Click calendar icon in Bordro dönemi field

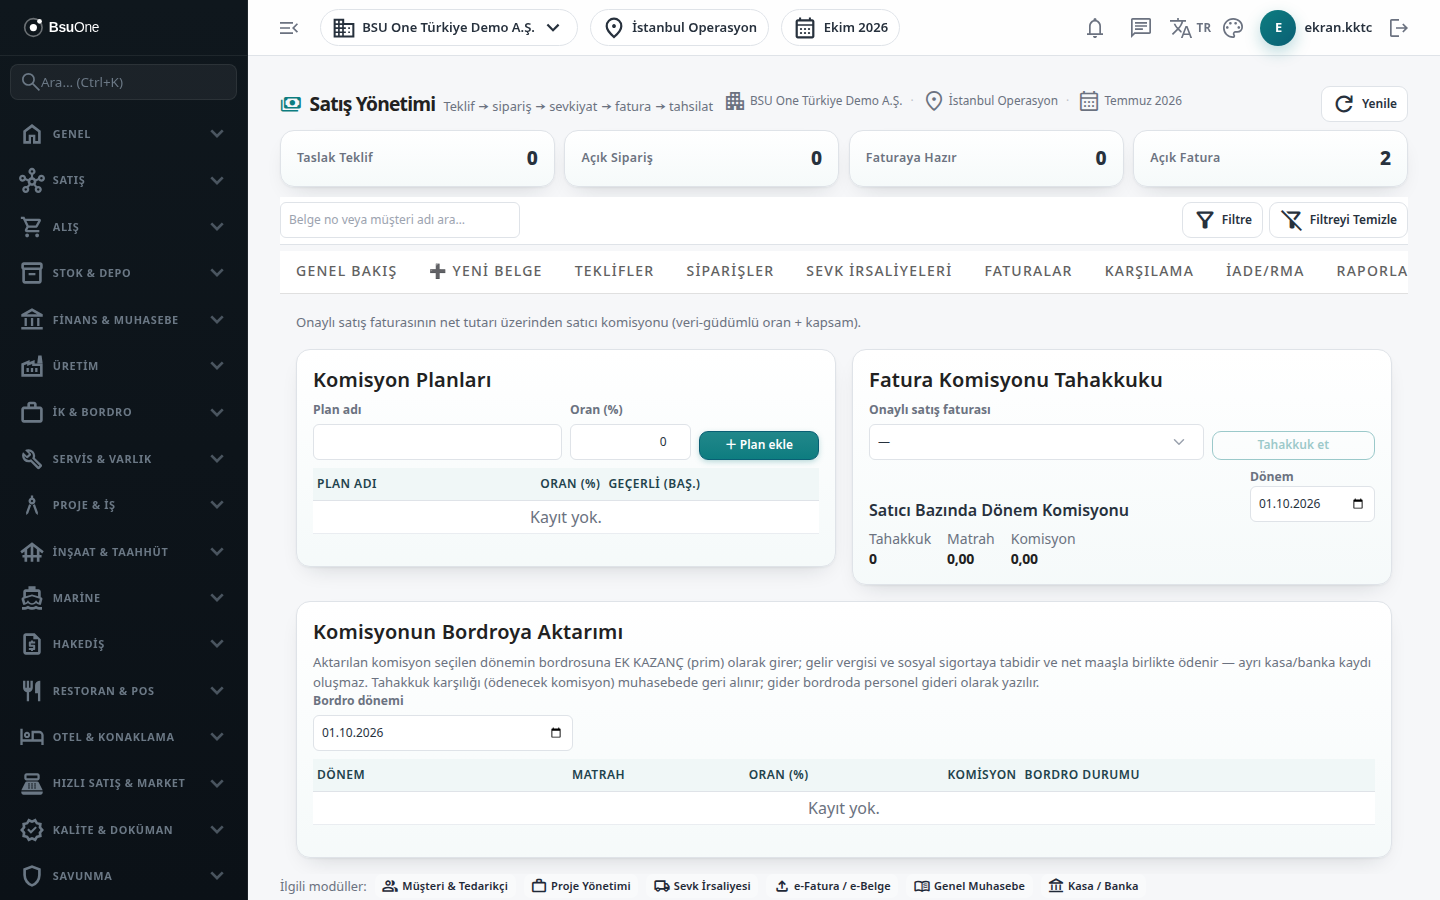click(x=556, y=733)
